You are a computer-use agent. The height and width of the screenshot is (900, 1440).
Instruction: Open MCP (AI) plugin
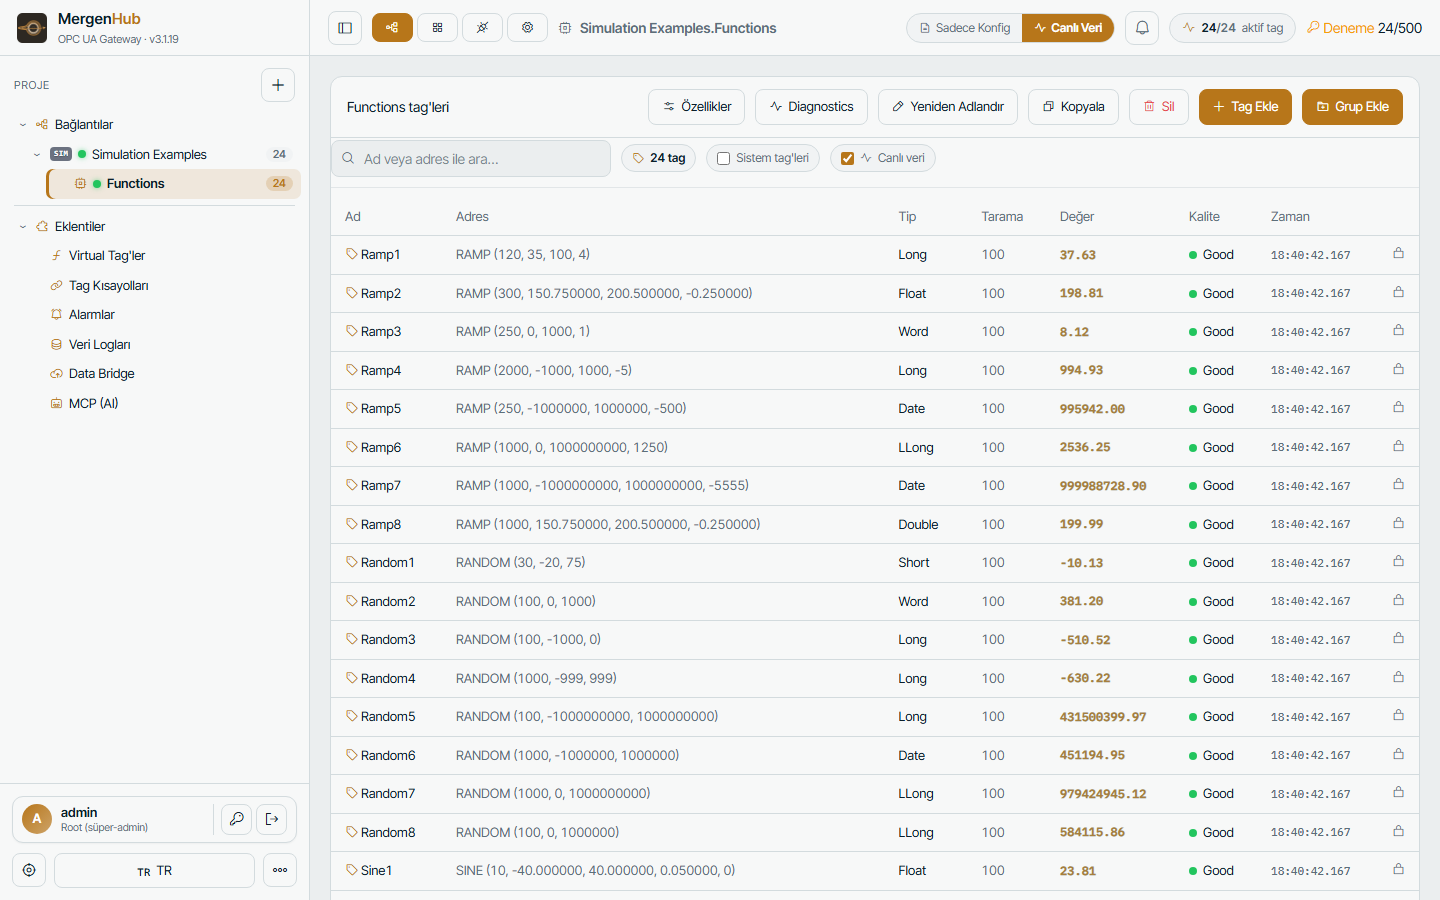[x=93, y=404]
